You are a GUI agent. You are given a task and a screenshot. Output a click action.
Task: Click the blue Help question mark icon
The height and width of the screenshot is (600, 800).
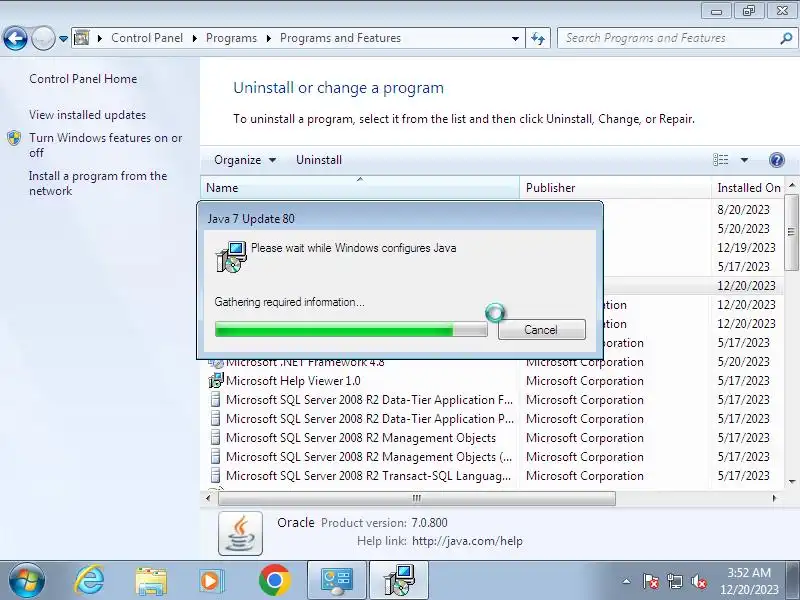[777, 160]
